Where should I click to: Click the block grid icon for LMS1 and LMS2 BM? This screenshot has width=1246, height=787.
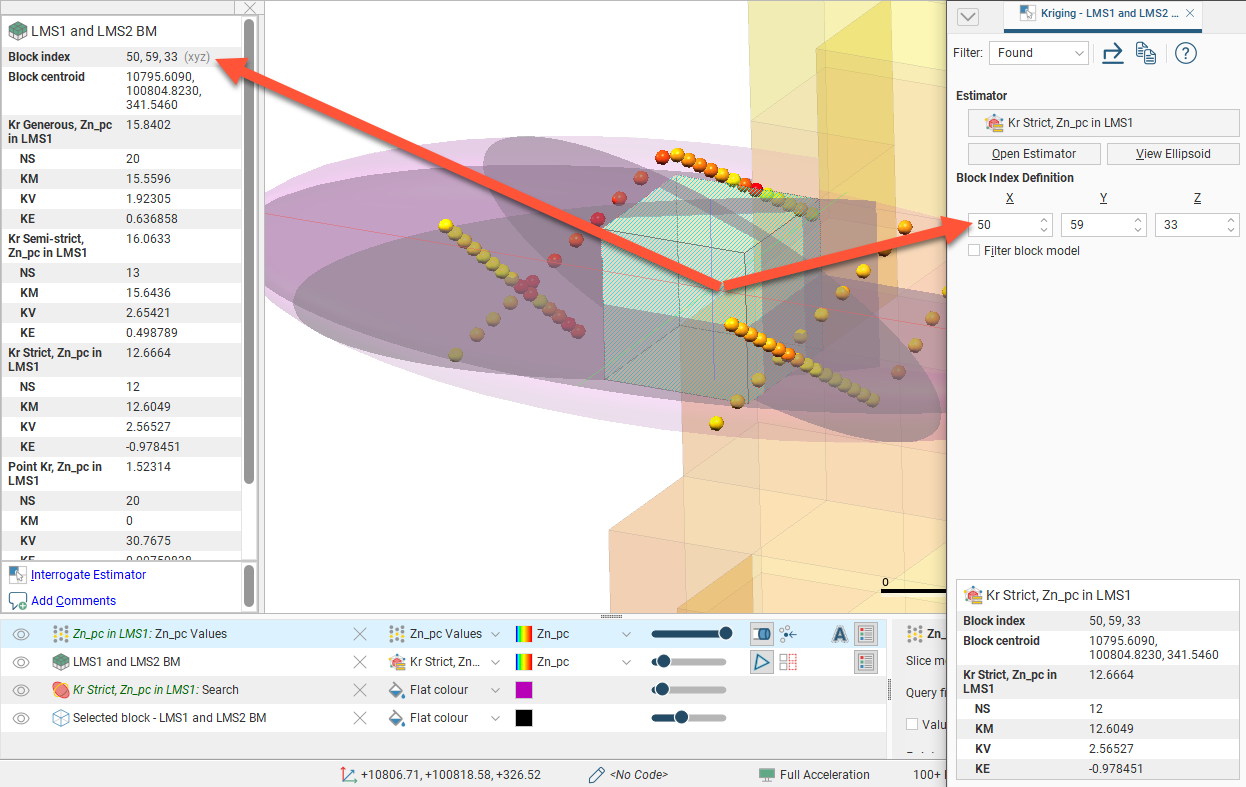[788, 662]
